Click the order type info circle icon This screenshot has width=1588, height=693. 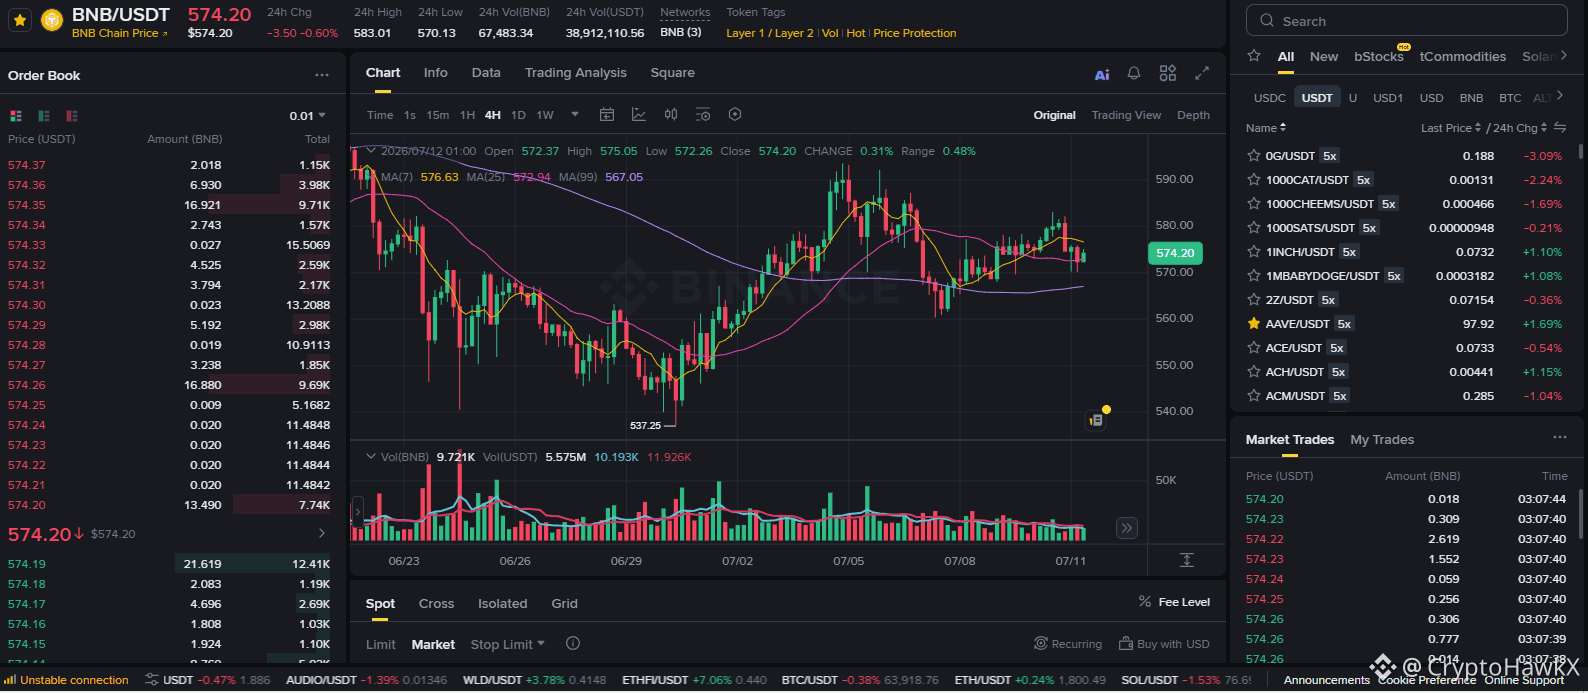click(x=573, y=644)
